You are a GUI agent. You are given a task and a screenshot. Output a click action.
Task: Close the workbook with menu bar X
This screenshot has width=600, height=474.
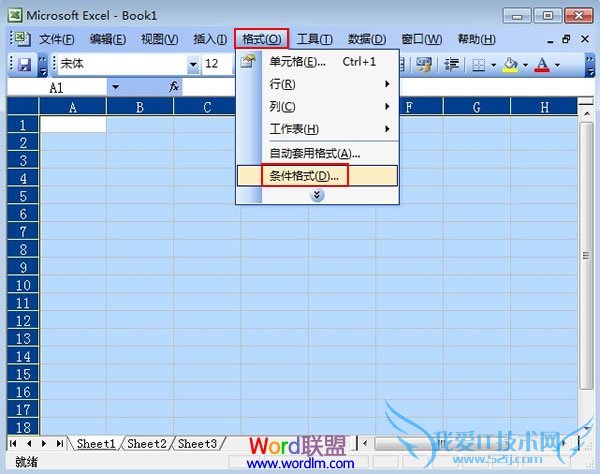[x=585, y=39]
